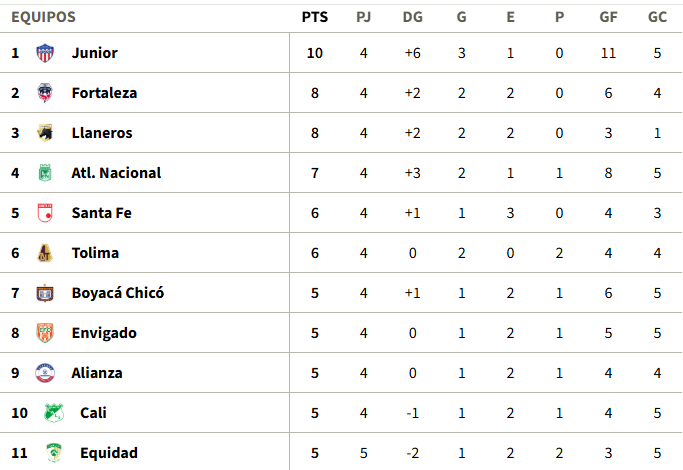Click the Llaneros team logo
The image size is (683, 470).
pyautogui.click(x=45, y=133)
